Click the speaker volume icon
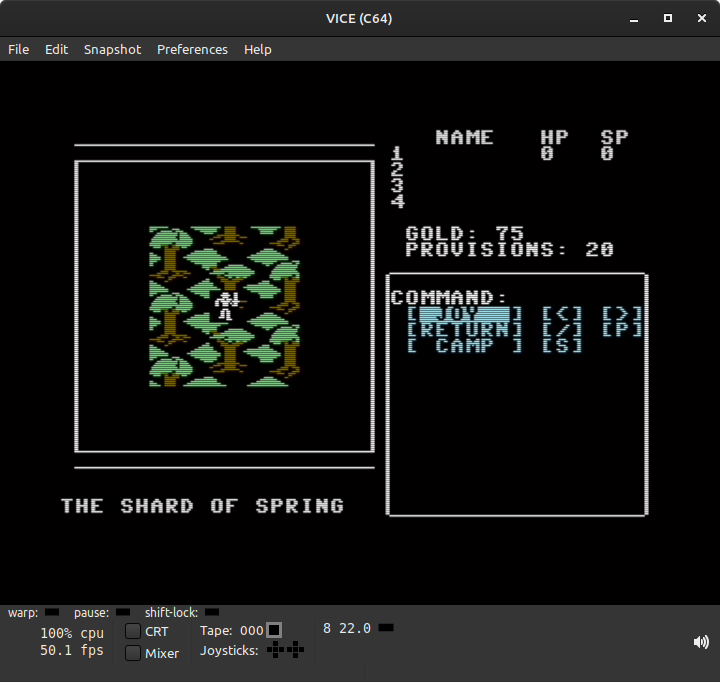Image resolution: width=720 pixels, height=682 pixels. click(701, 642)
